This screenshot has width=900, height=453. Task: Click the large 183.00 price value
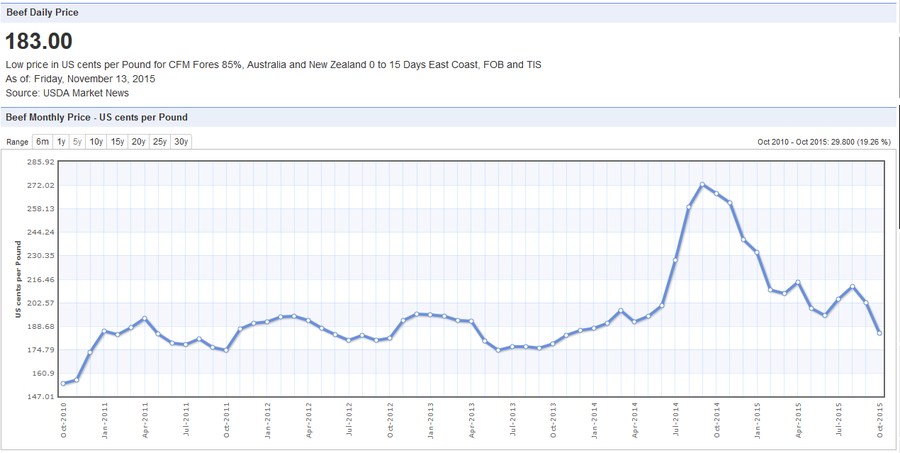(39, 41)
